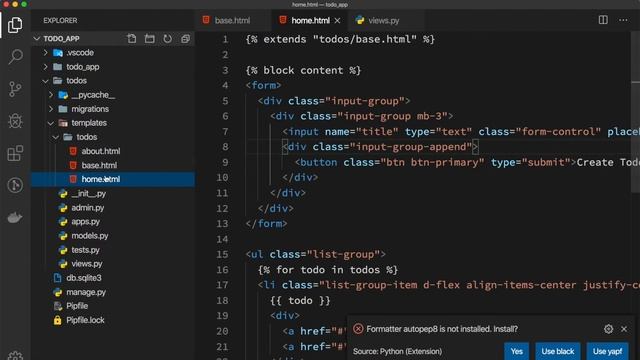Open views.py in Explorer tree
The height and width of the screenshot is (360, 640).
tap(87, 264)
